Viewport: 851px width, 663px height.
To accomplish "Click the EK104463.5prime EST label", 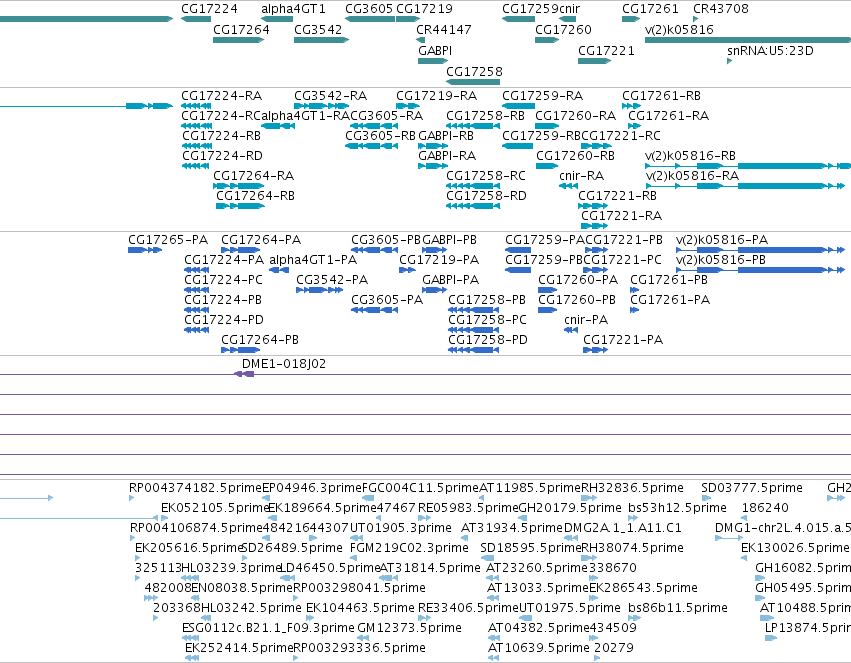I will 360,608.
